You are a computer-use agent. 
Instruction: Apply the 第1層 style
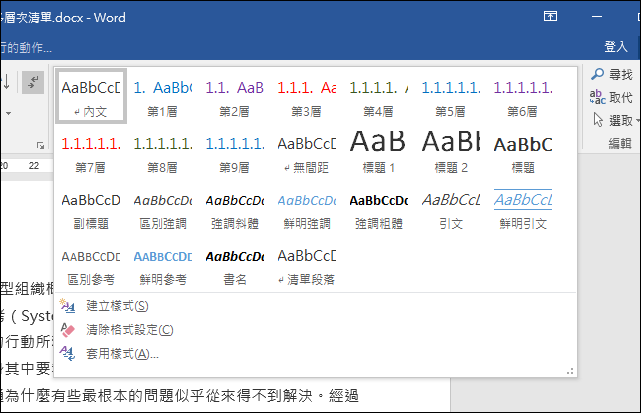coord(163,97)
